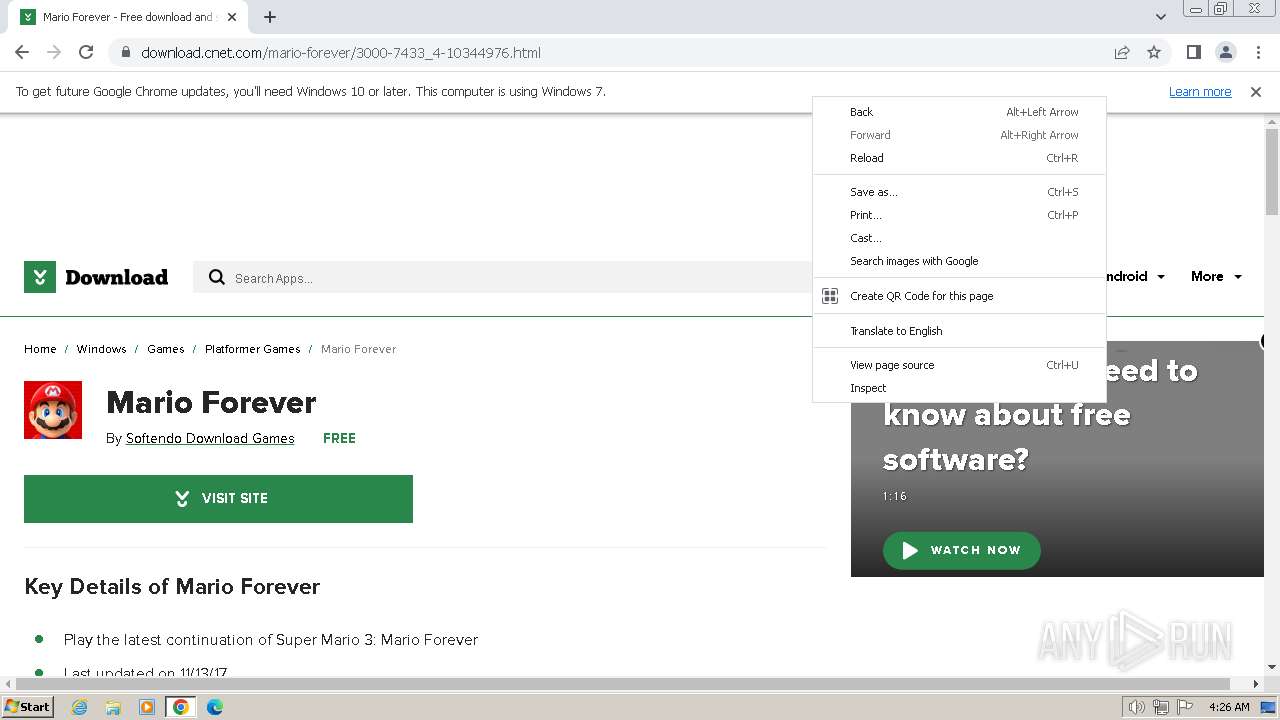Click the search magnifier icon

(217, 277)
